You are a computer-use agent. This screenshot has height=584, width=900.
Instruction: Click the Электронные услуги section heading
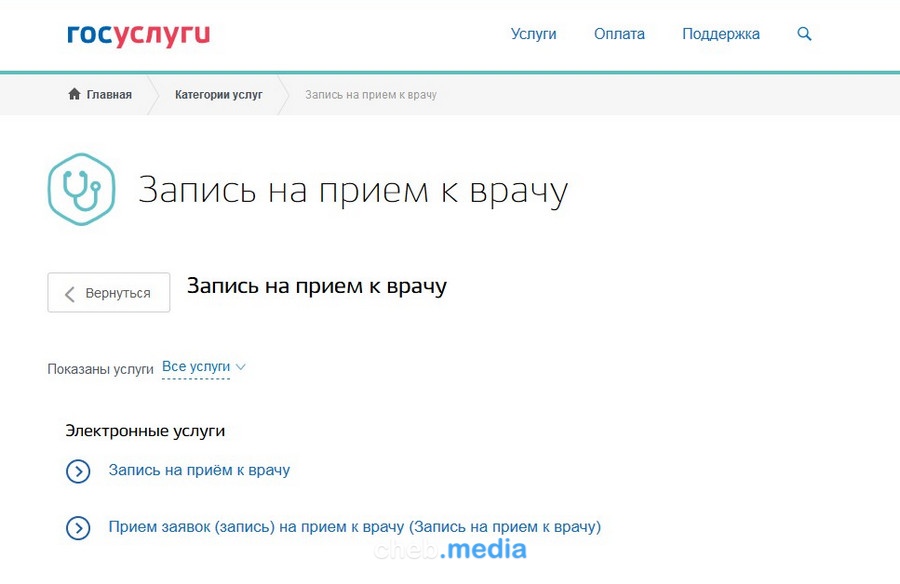click(x=145, y=431)
